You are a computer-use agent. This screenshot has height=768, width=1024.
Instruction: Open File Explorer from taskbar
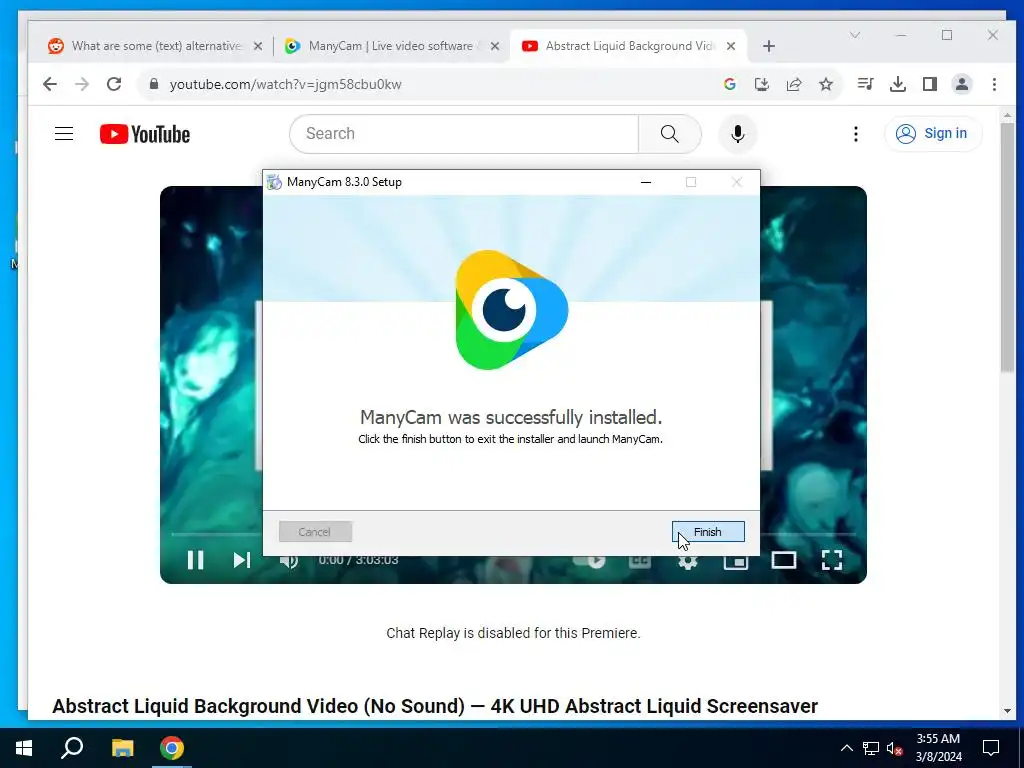[122, 748]
